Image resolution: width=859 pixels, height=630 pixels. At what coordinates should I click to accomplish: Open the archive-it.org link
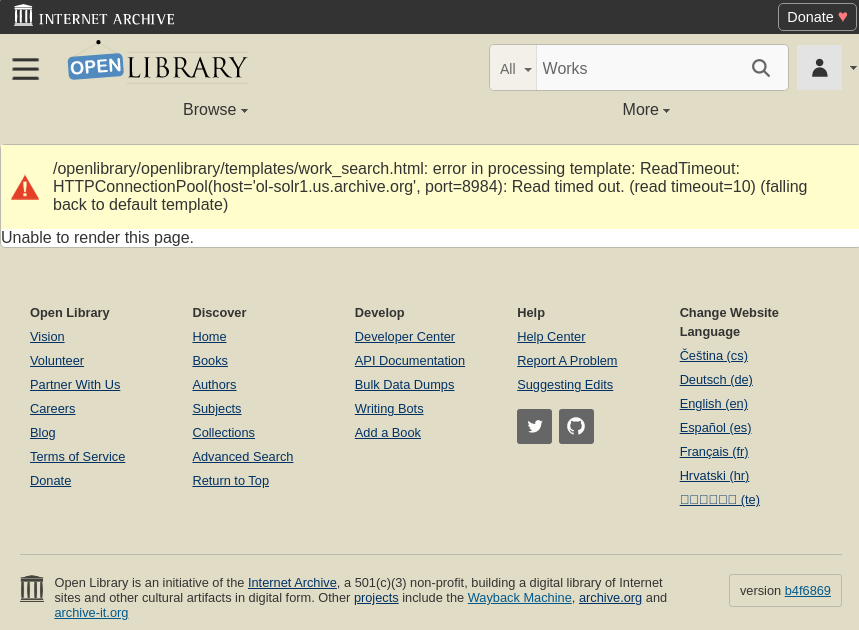(91, 613)
